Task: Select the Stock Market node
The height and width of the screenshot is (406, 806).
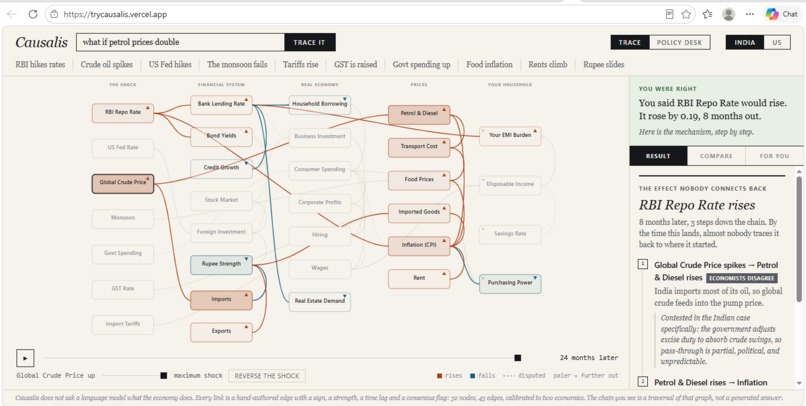Action: 221,201
